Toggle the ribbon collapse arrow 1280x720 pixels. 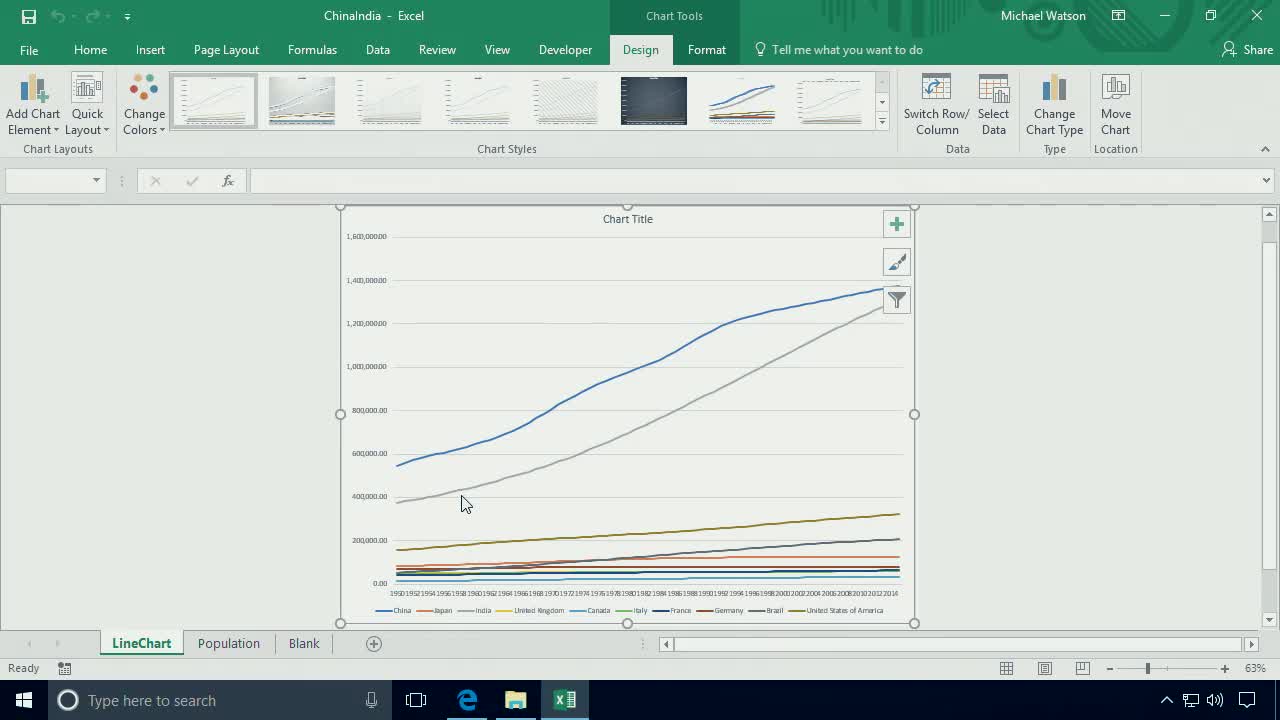[1265, 148]
